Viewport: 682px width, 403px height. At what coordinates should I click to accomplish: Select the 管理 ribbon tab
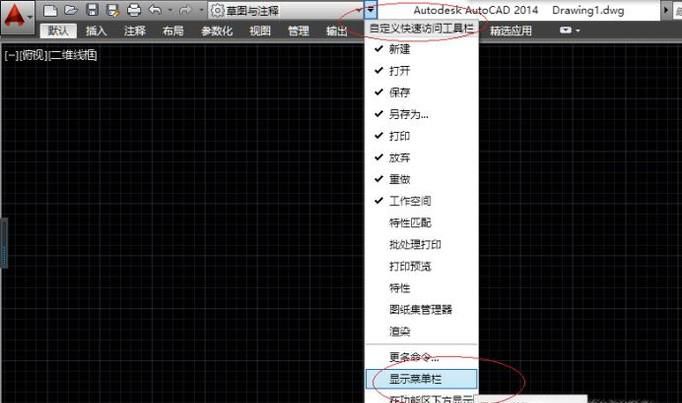click(x=298, y=31)
